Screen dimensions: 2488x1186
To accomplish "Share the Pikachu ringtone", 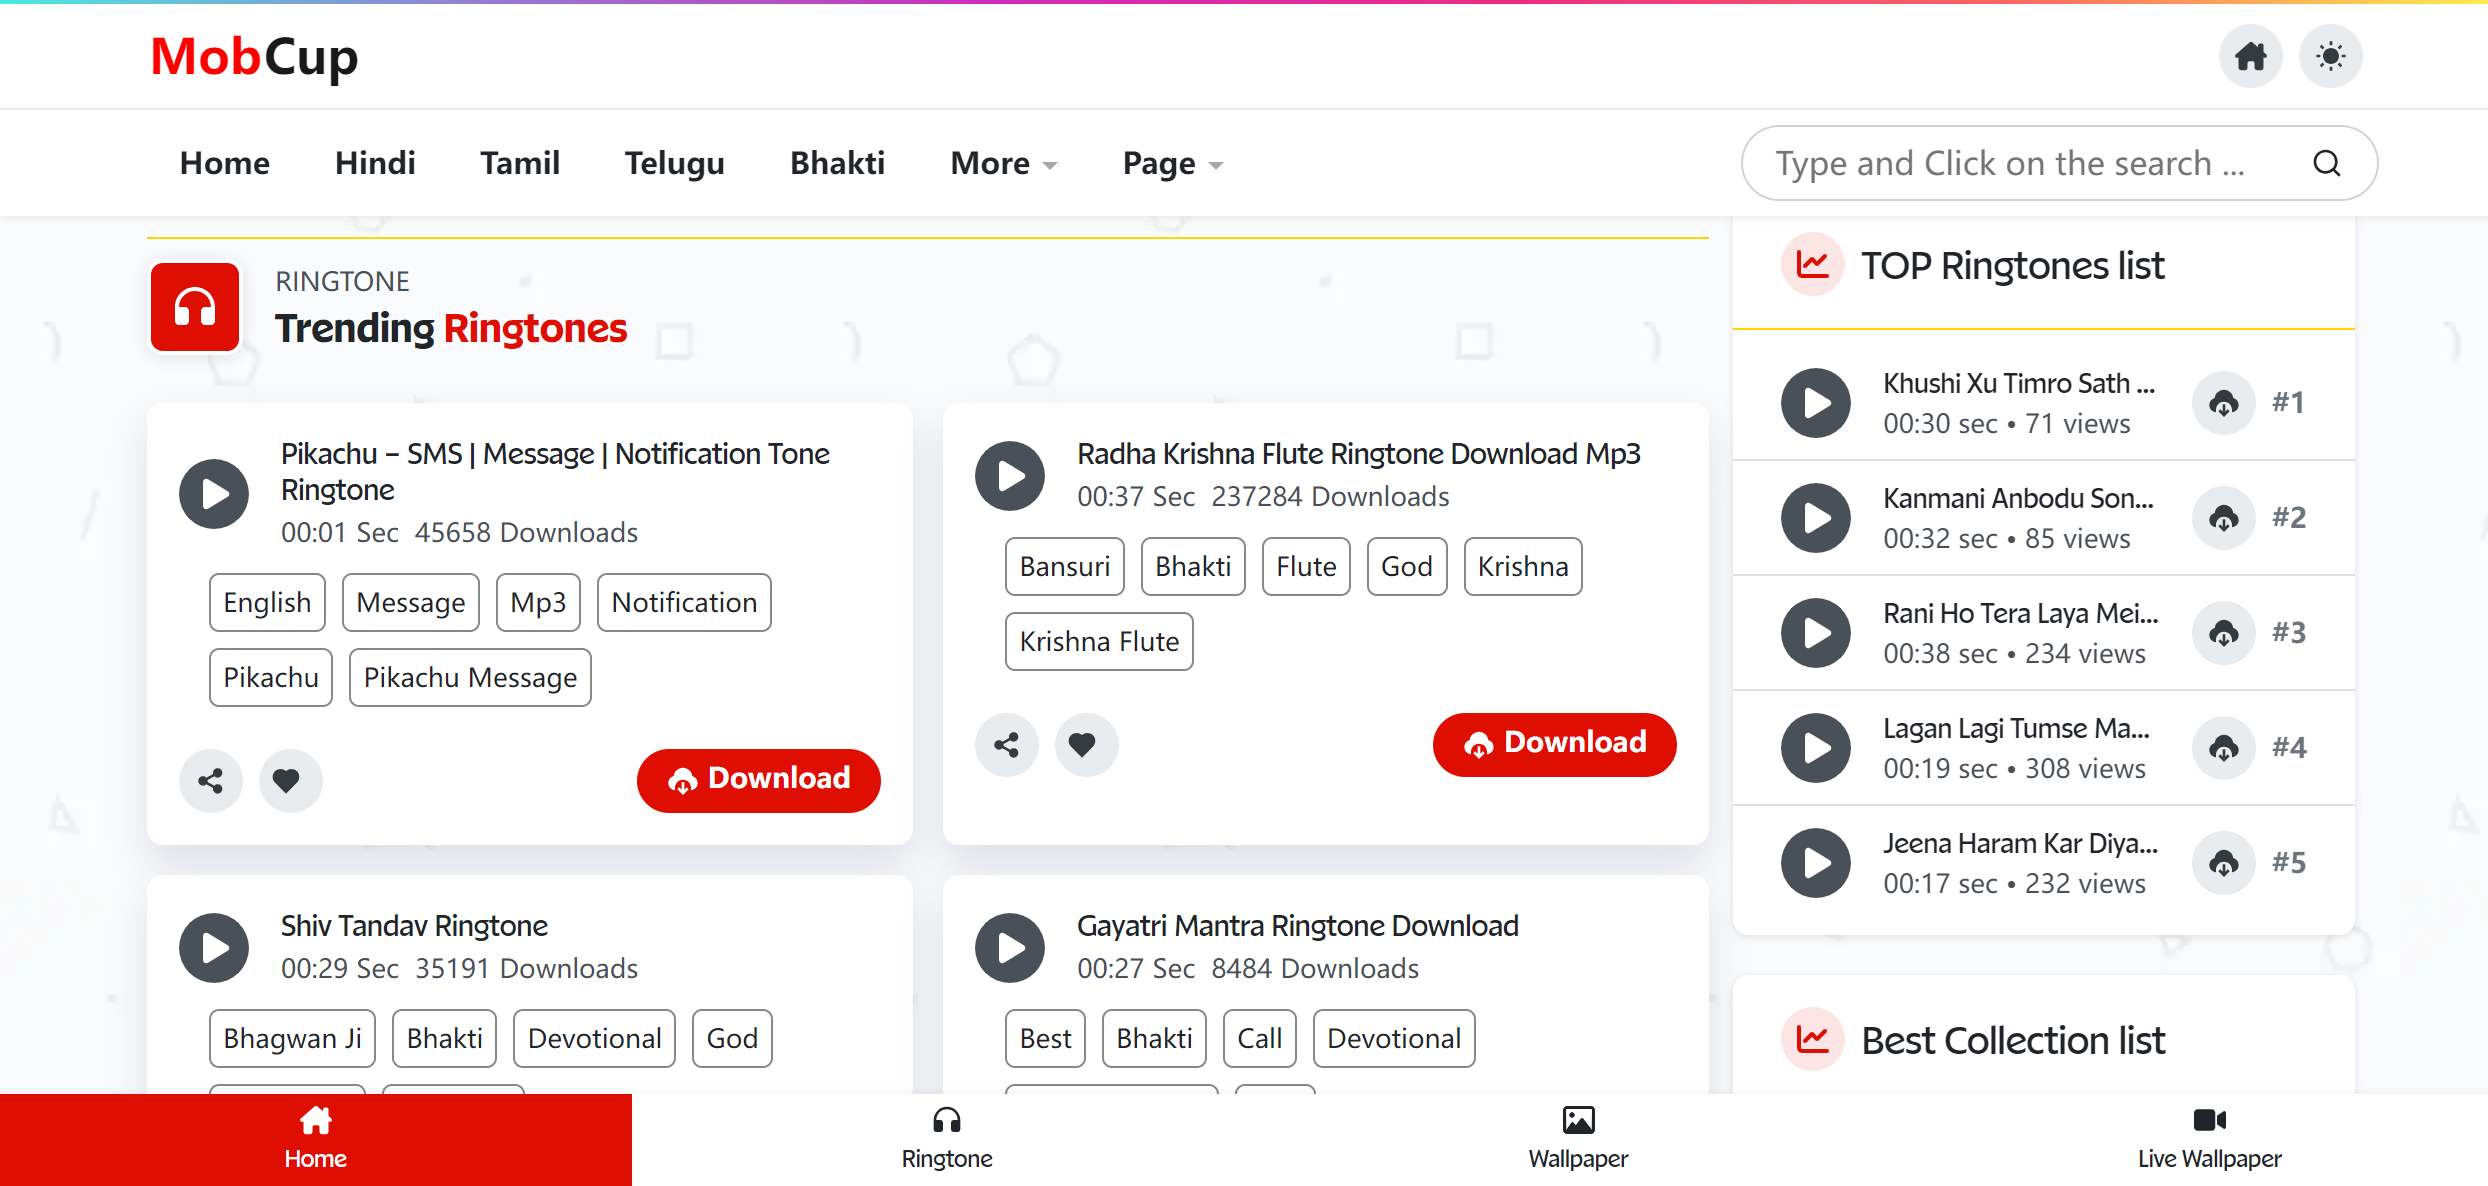I will click(x=210, y=780).
